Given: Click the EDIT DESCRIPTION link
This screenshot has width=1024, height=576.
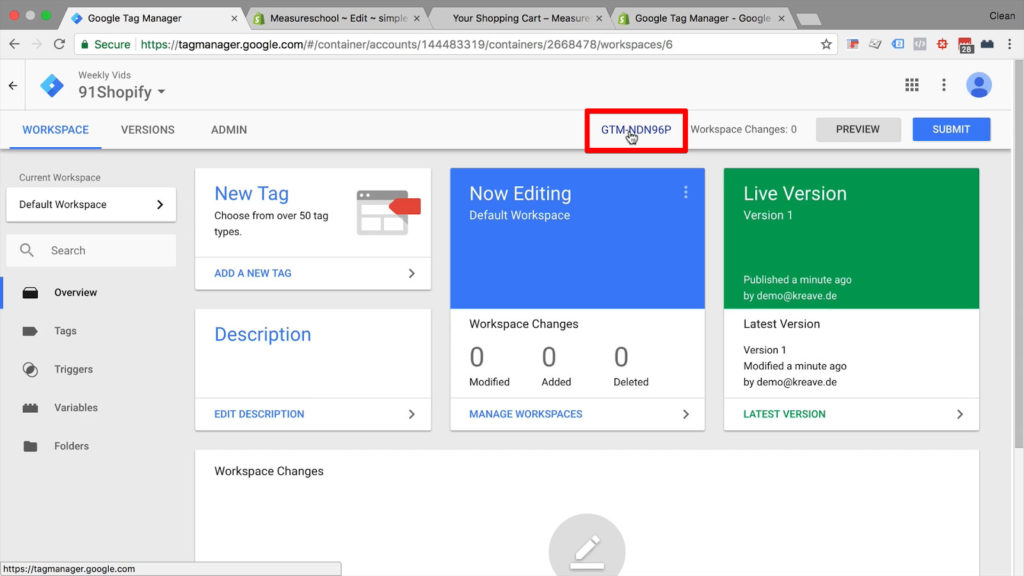Looking at the screenshot, I should pyautogui.click(x=259, y=414).
